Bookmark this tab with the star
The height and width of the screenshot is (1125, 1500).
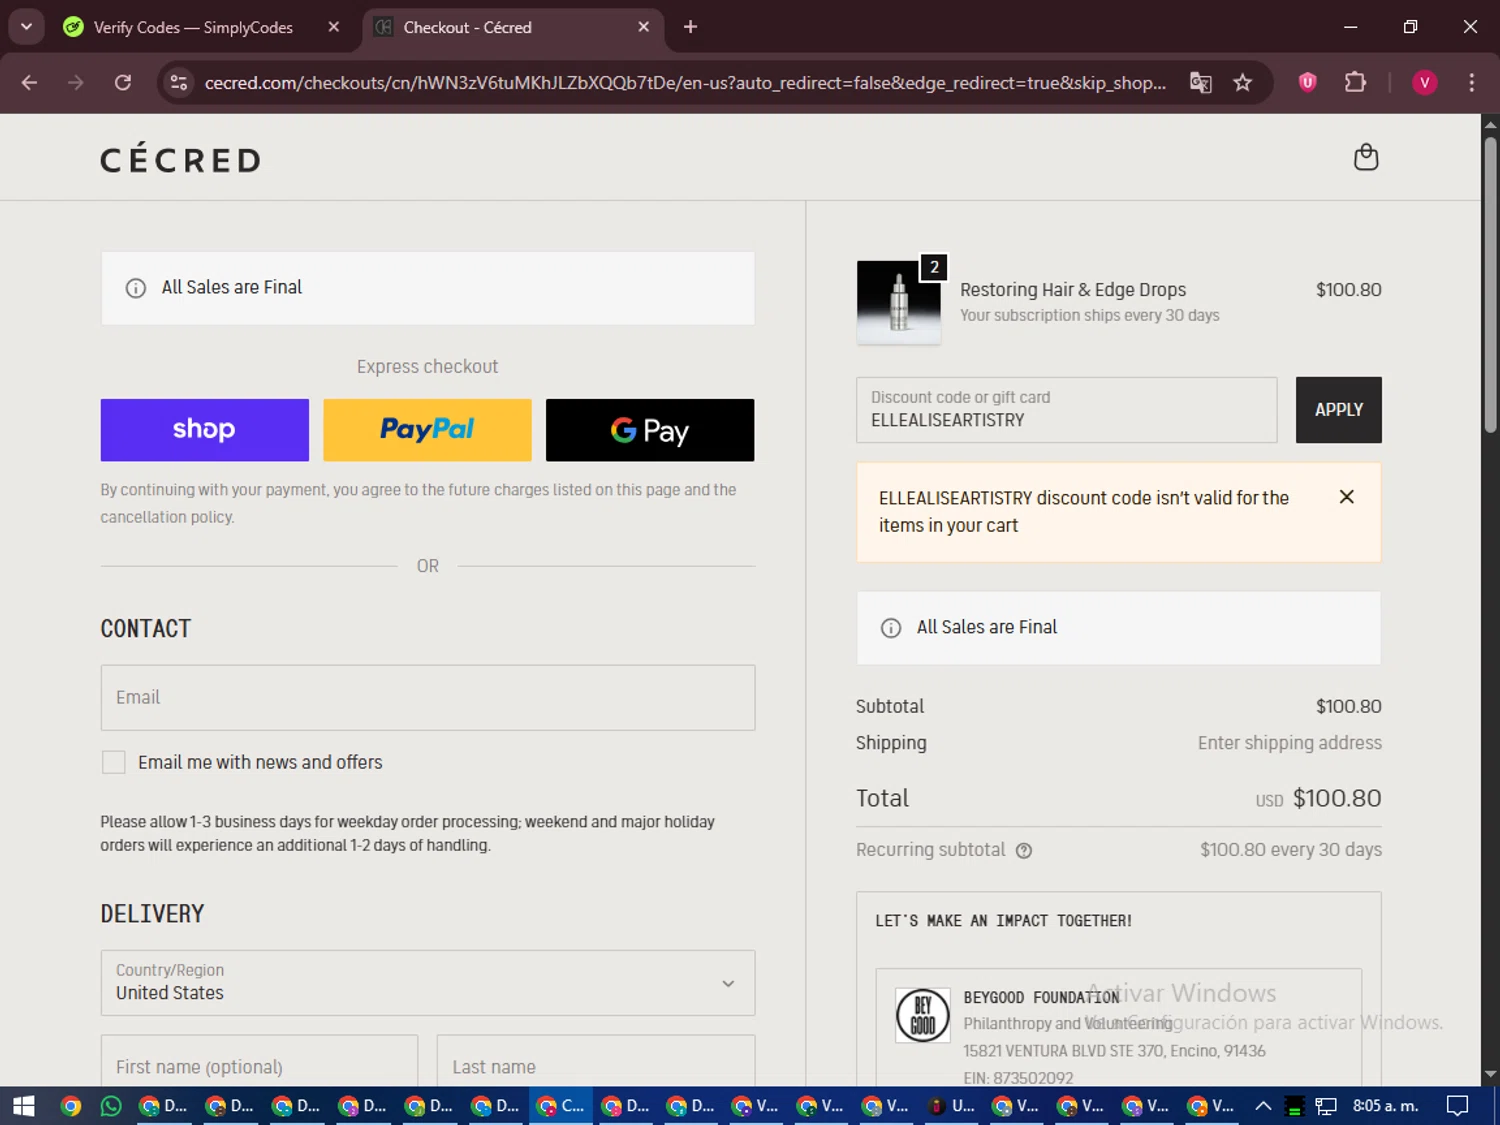(1242, 83)
